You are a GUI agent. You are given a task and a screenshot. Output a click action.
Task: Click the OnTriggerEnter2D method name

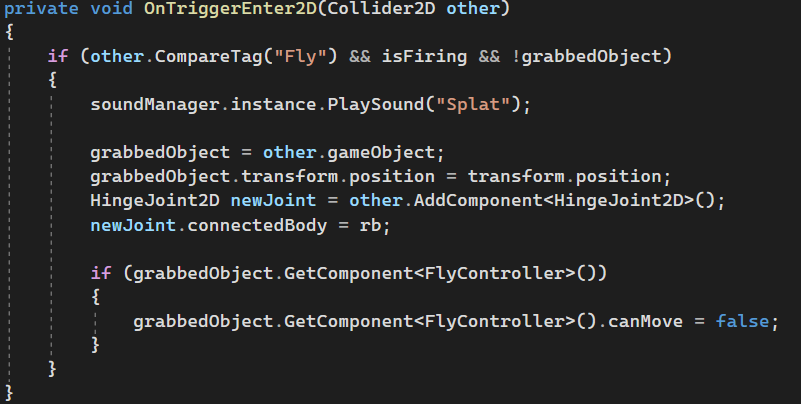[230, 9]
